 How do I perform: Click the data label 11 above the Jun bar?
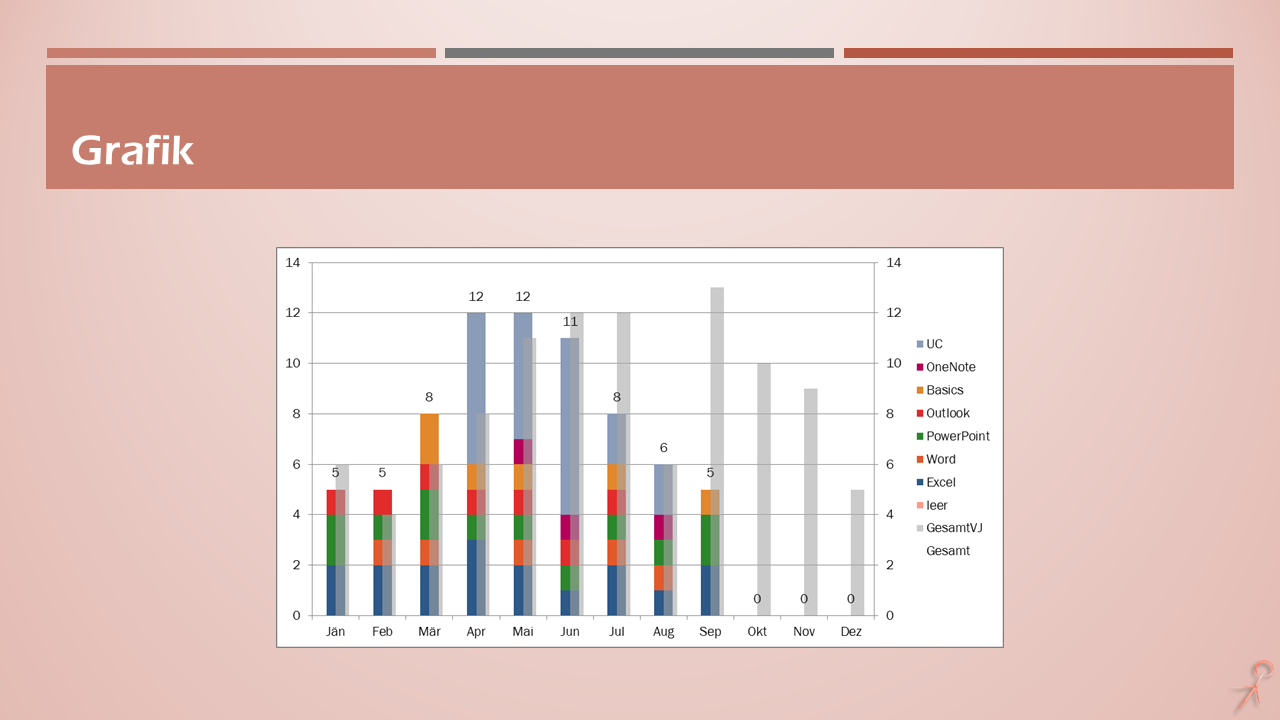(570, 322)
